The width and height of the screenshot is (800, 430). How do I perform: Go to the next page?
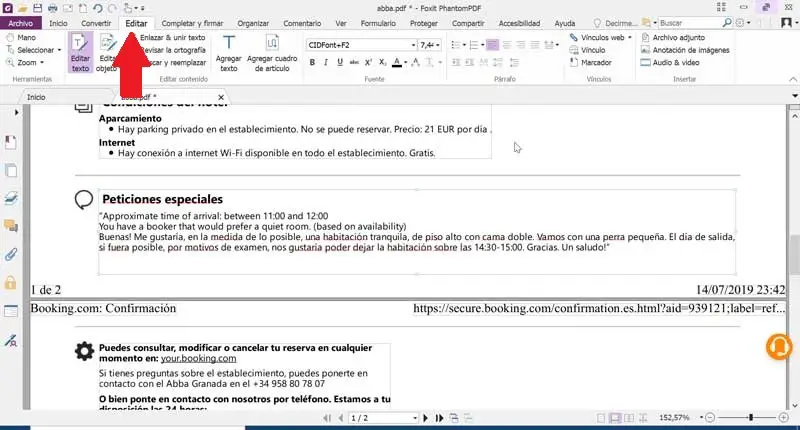pos(426,418)
